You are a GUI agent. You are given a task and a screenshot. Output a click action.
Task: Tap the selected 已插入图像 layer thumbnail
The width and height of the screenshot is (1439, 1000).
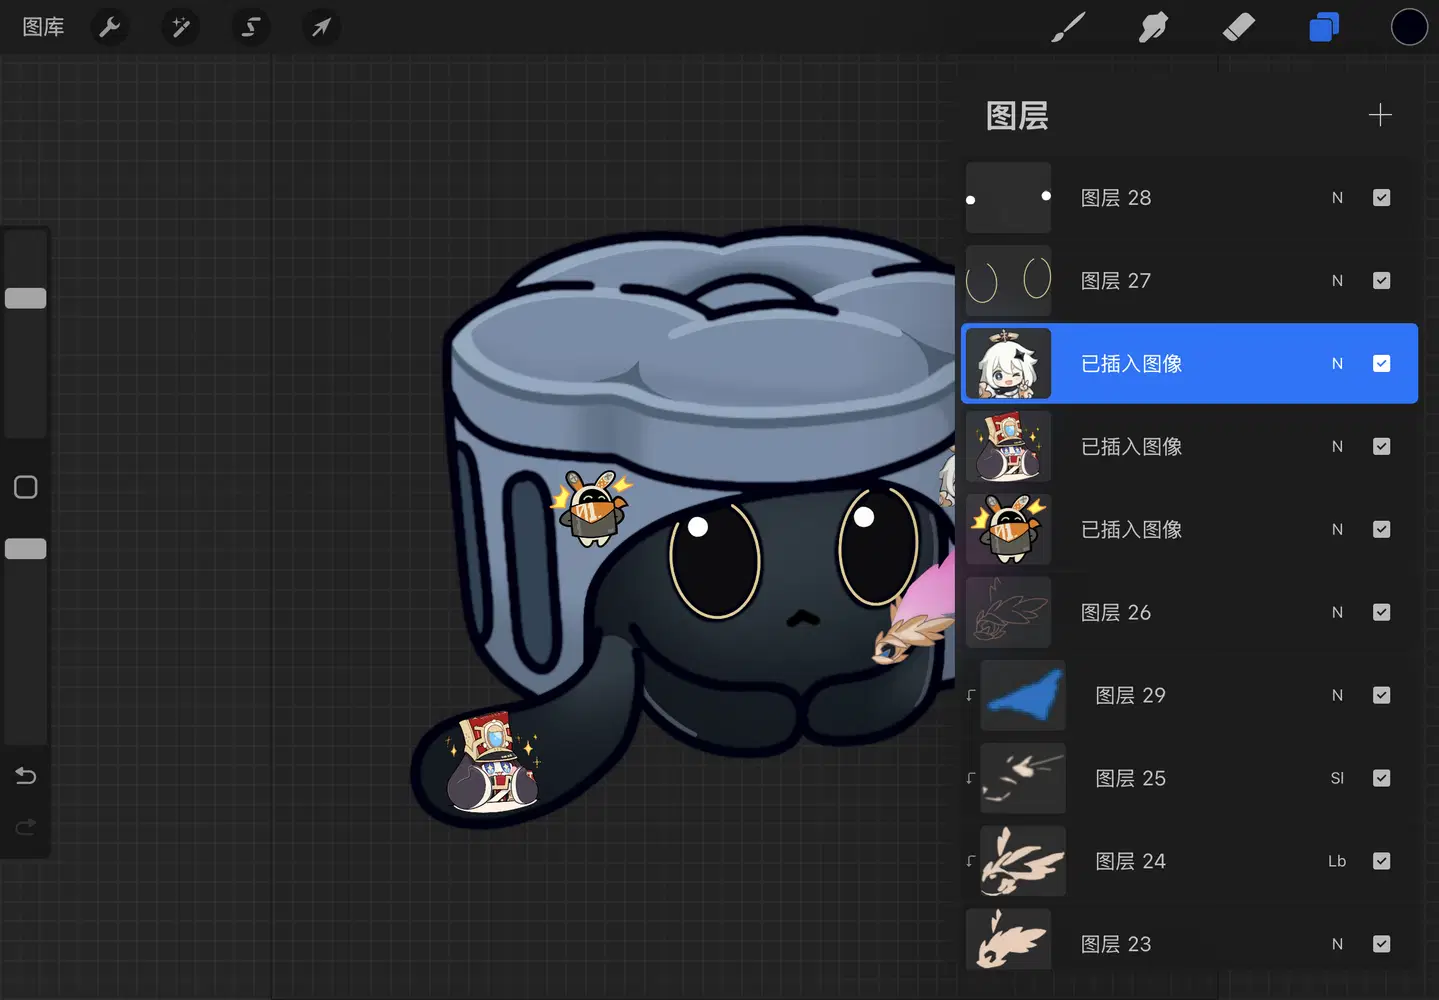pos(1008,364)
